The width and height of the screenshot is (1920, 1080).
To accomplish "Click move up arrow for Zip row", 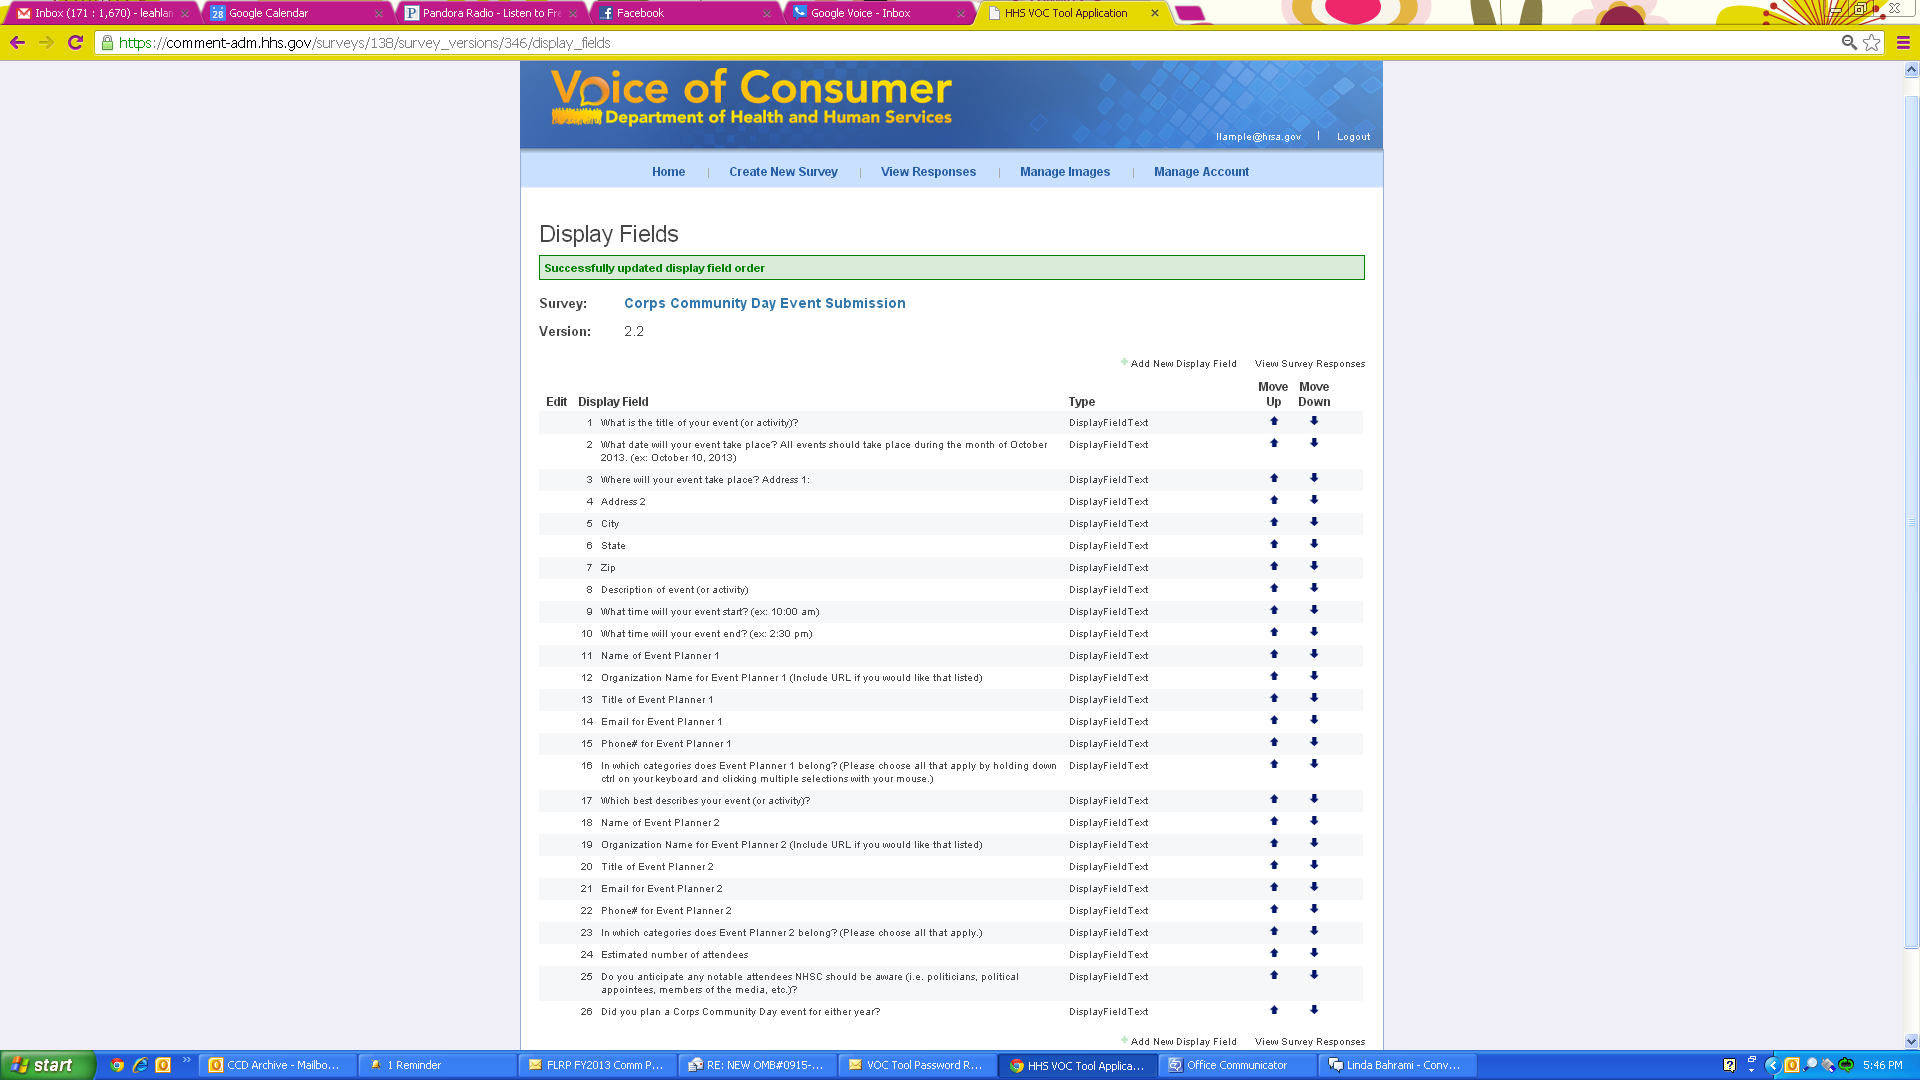I will pyautogui.click(x=1274, y=566).
